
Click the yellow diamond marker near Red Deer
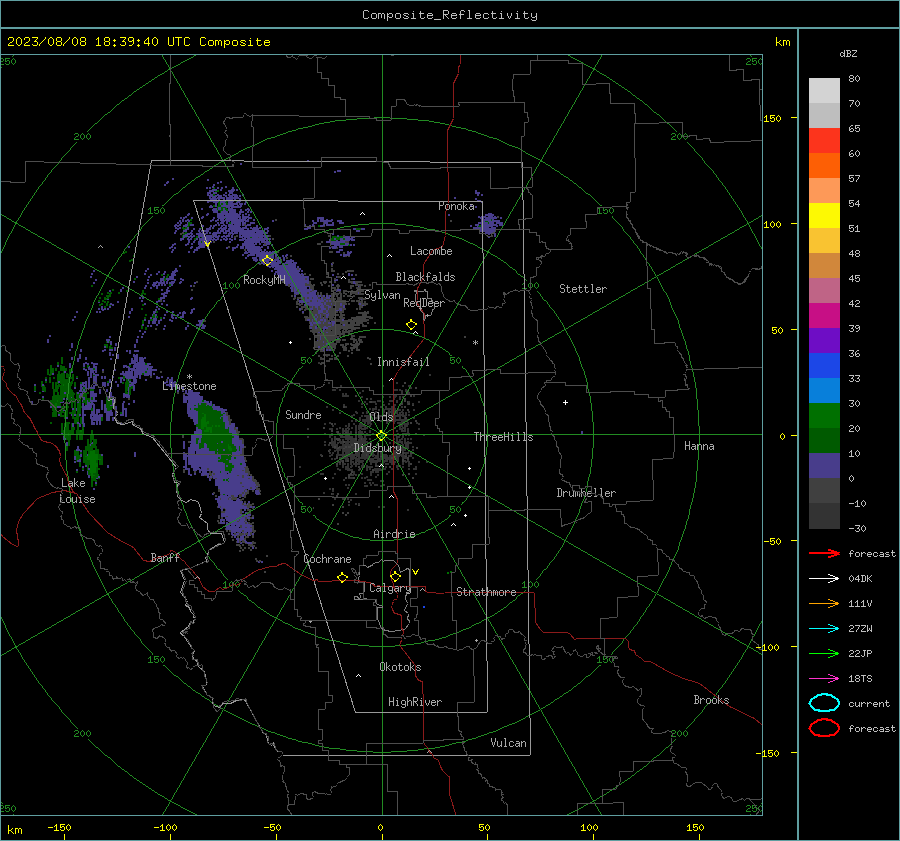[x=411, y=325]
